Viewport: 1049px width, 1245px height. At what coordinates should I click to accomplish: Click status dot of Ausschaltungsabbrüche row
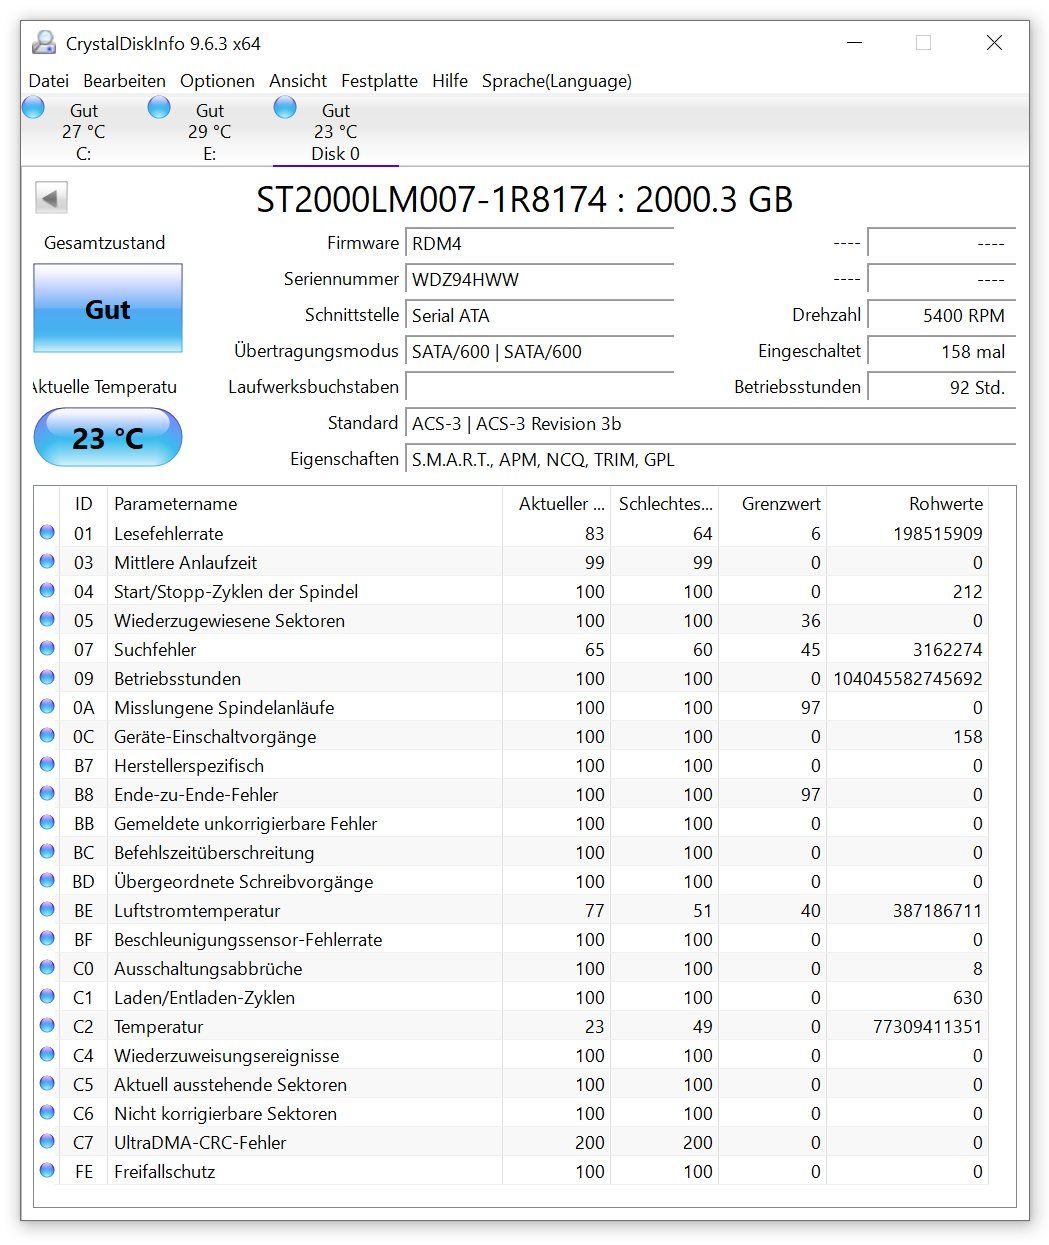tap(47, 968)
